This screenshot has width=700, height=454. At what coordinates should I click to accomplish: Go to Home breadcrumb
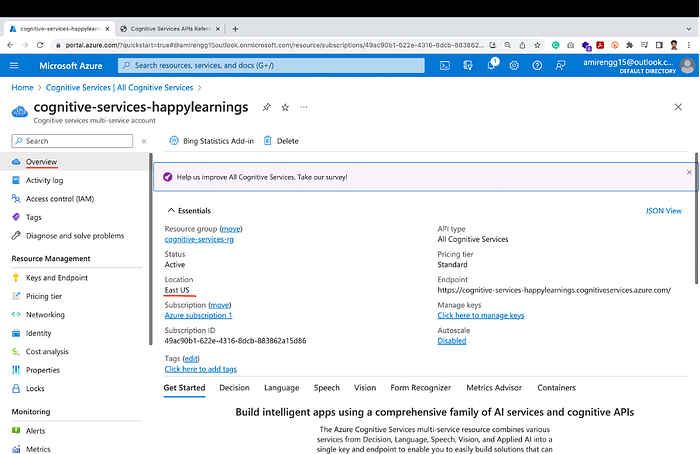coord(22,88)
